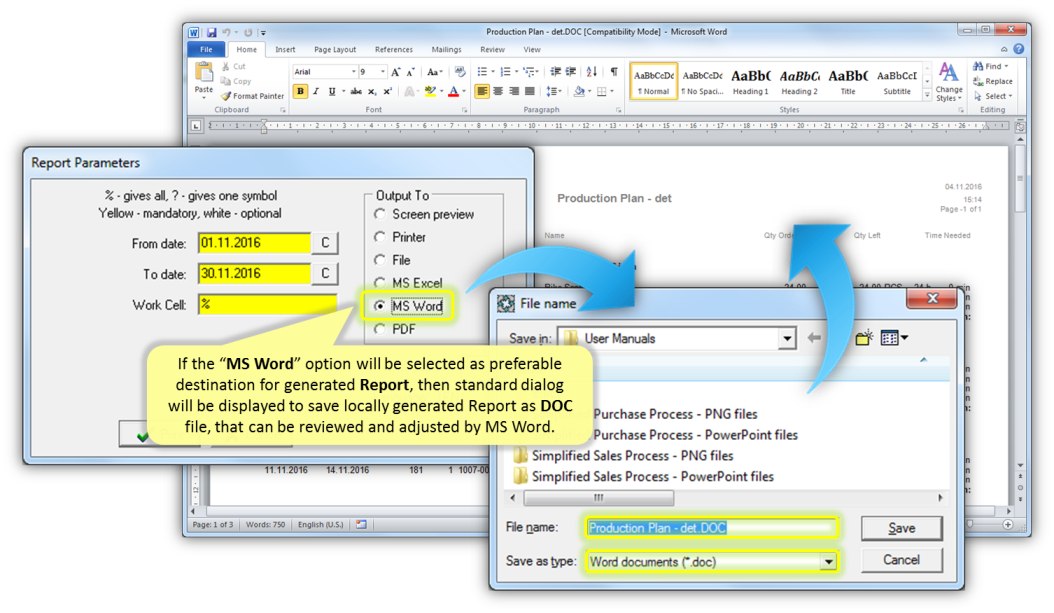Center-align text in Word ribbon
The image size is (1054, 613).
coord(498,91)
